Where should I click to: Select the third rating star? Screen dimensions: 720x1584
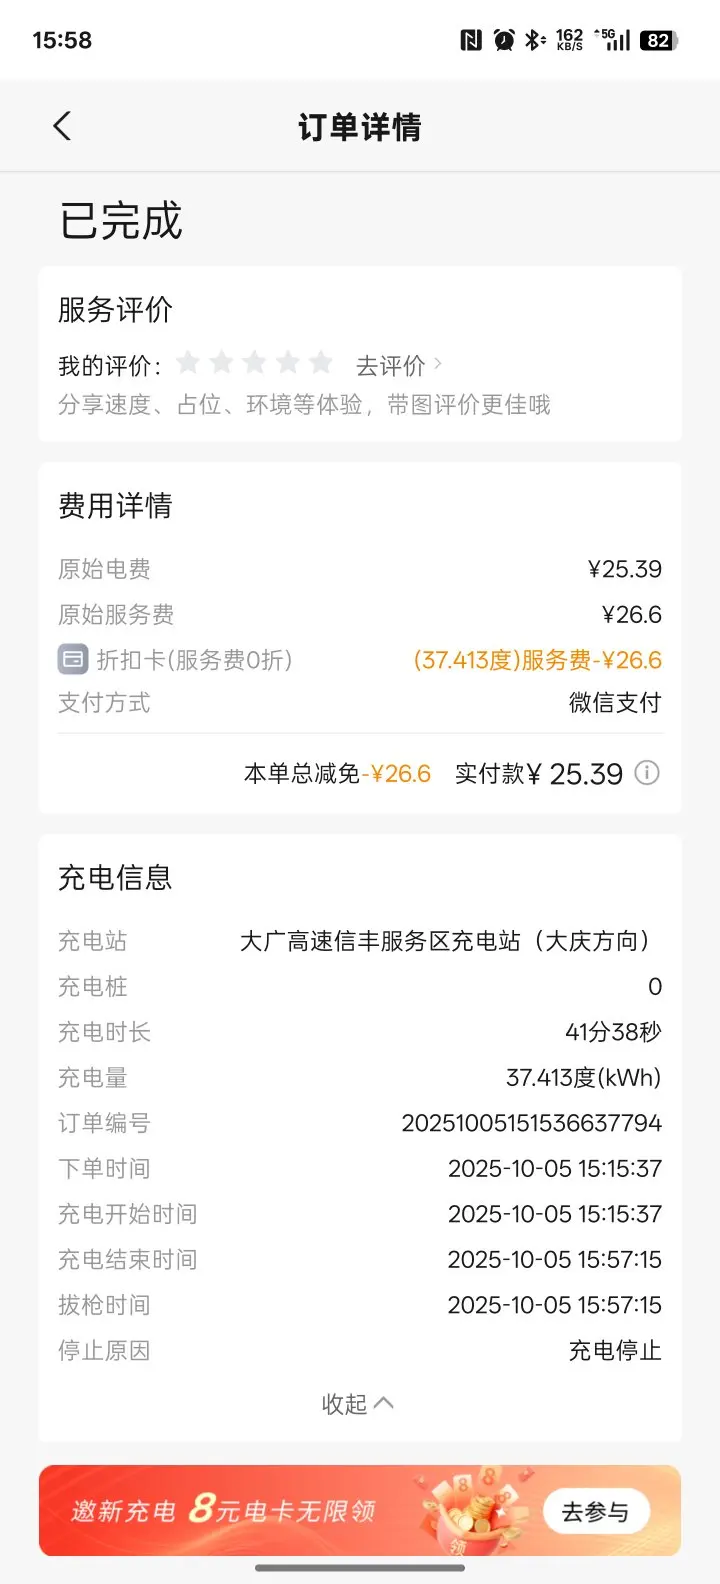255,362
